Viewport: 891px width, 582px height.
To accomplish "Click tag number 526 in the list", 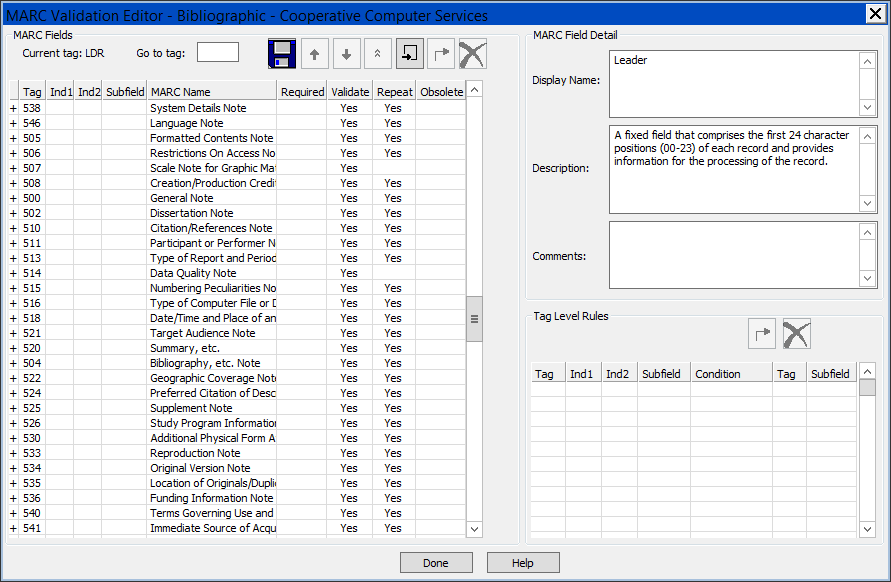I will click(32, 423).
